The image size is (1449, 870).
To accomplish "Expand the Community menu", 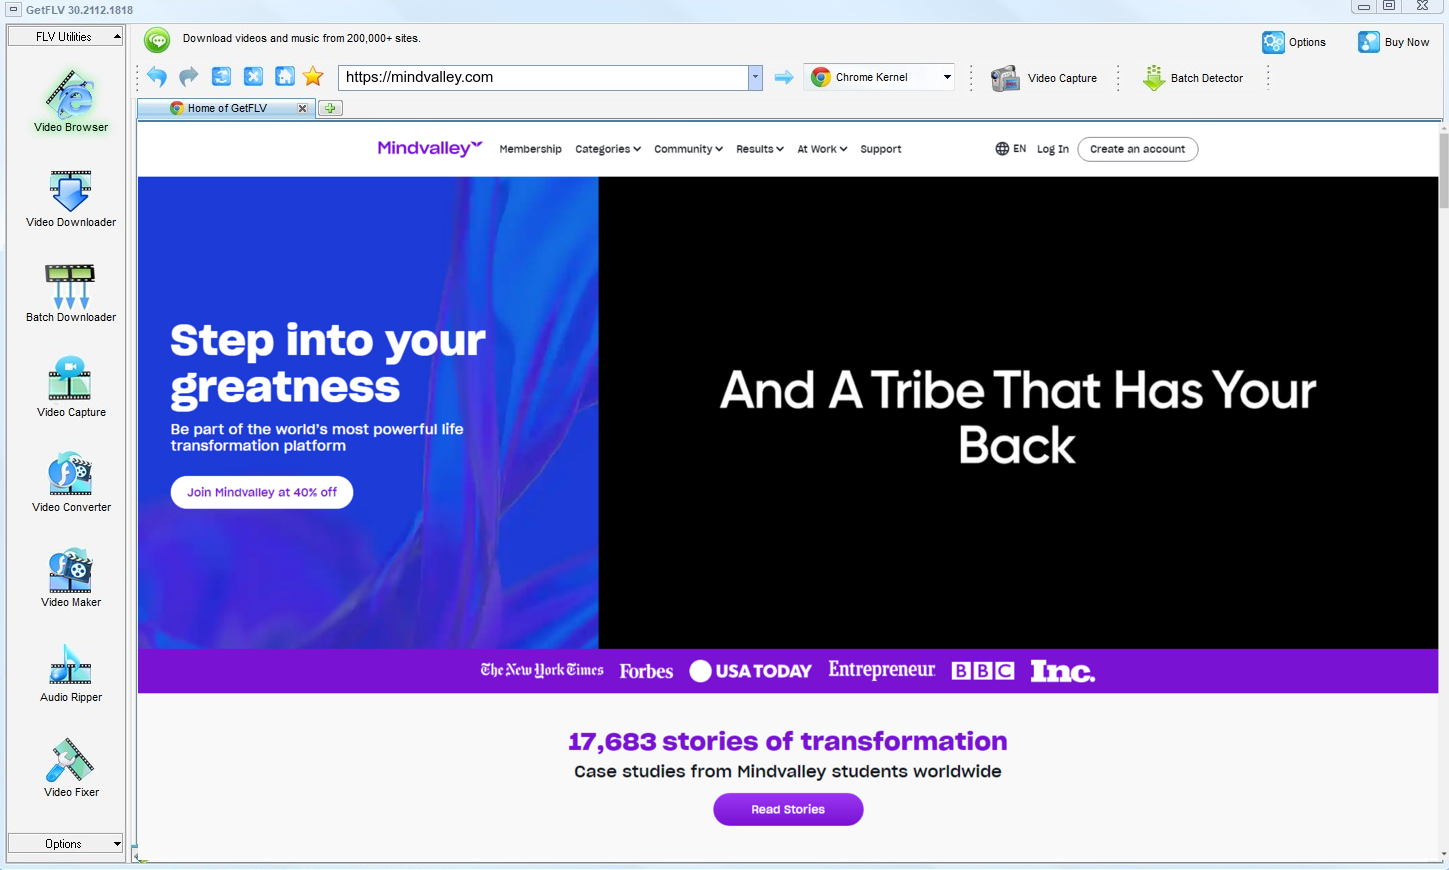I will 688,149.
